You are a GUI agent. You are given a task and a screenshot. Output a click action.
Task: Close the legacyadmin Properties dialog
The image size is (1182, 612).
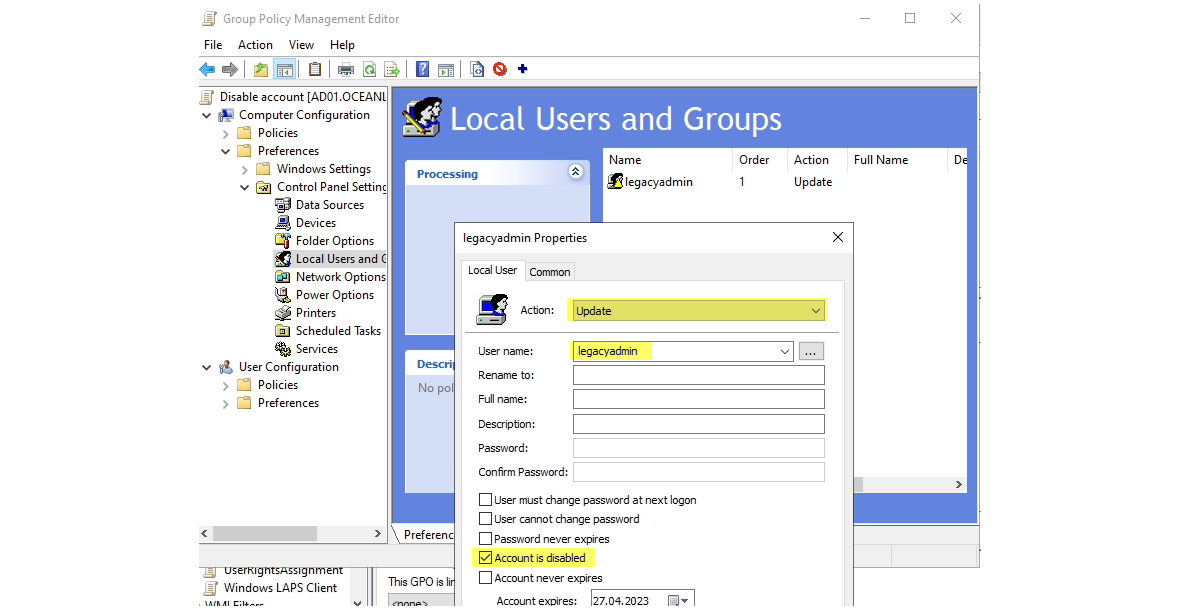(838, 237)
